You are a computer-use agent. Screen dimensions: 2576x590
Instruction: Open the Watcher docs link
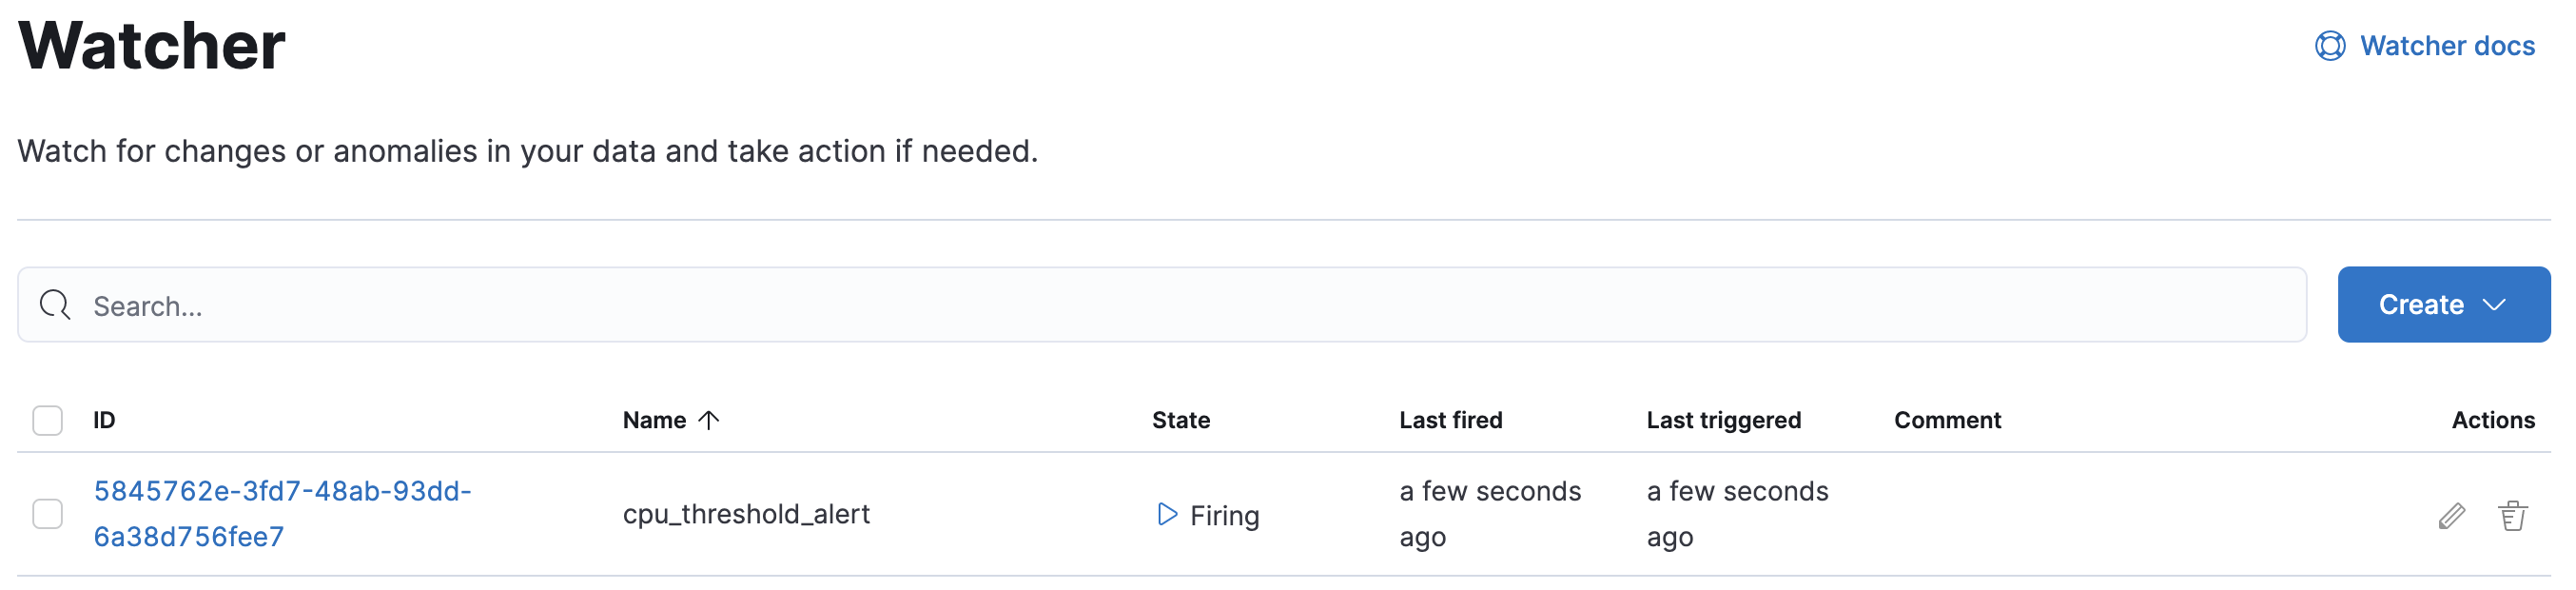(x=2446, y=46)
